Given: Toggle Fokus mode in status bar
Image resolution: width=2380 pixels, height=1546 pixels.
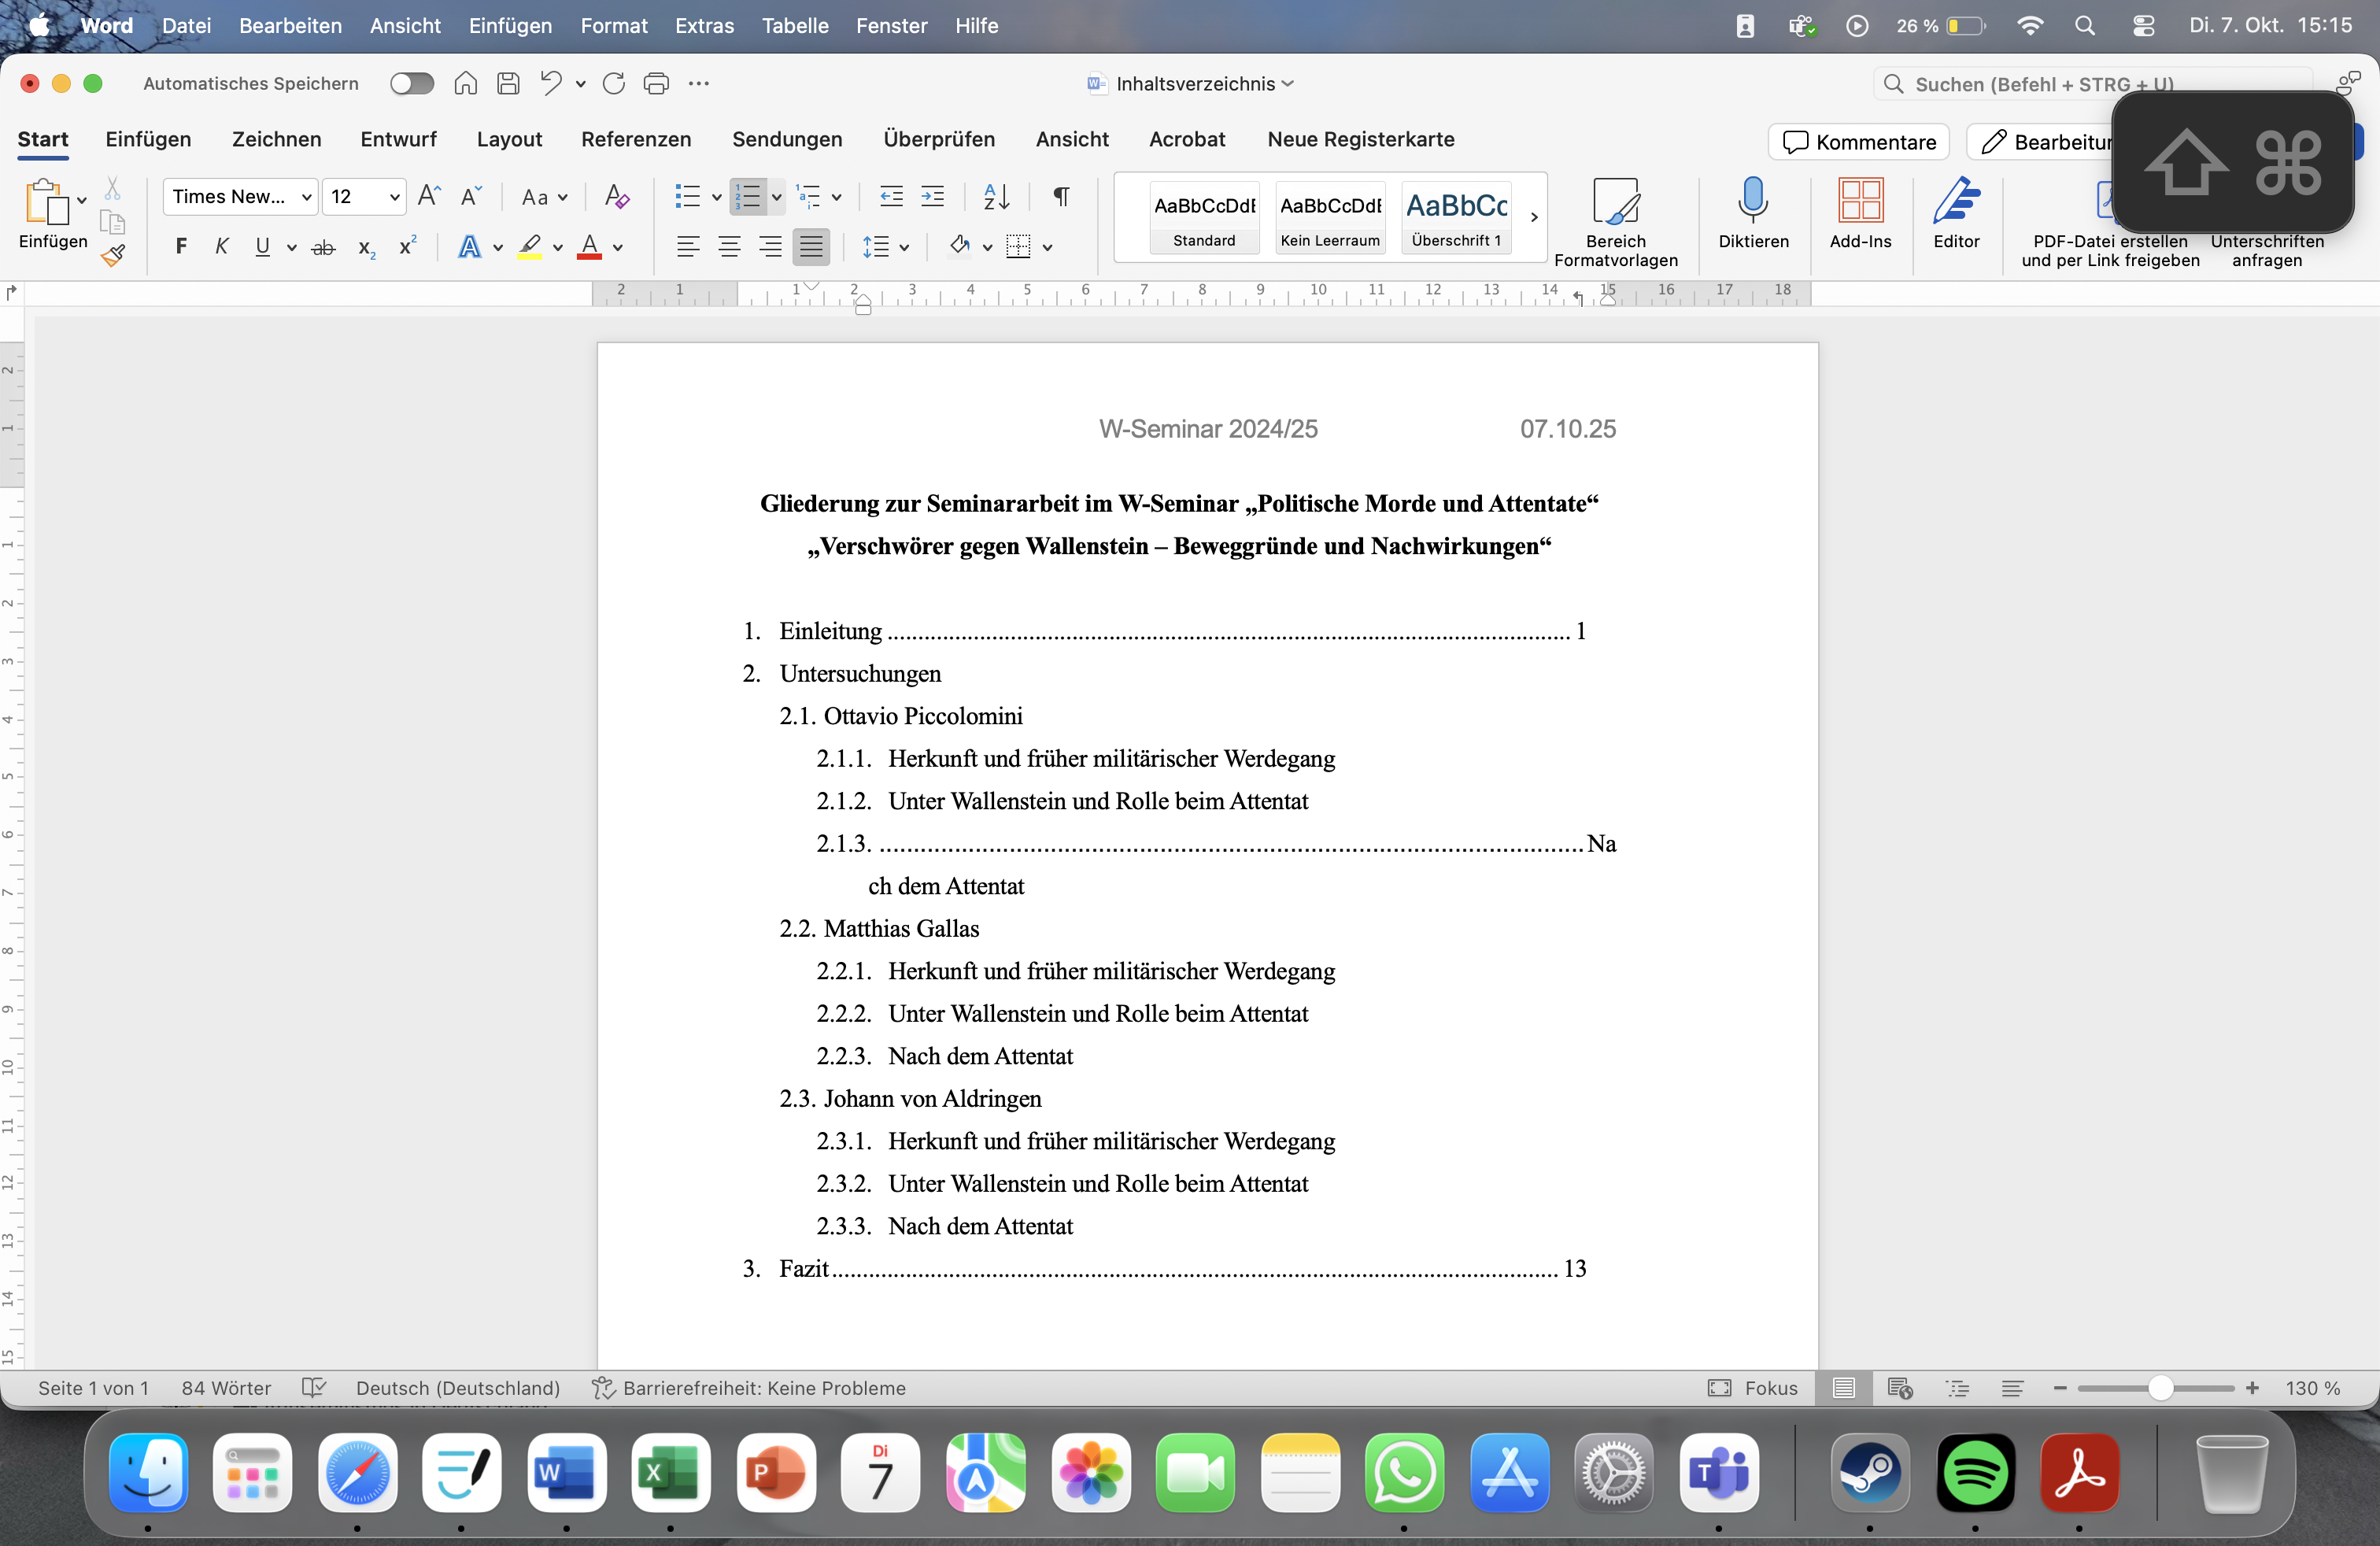Looking at the screenshot, I should point(1753,1388).
